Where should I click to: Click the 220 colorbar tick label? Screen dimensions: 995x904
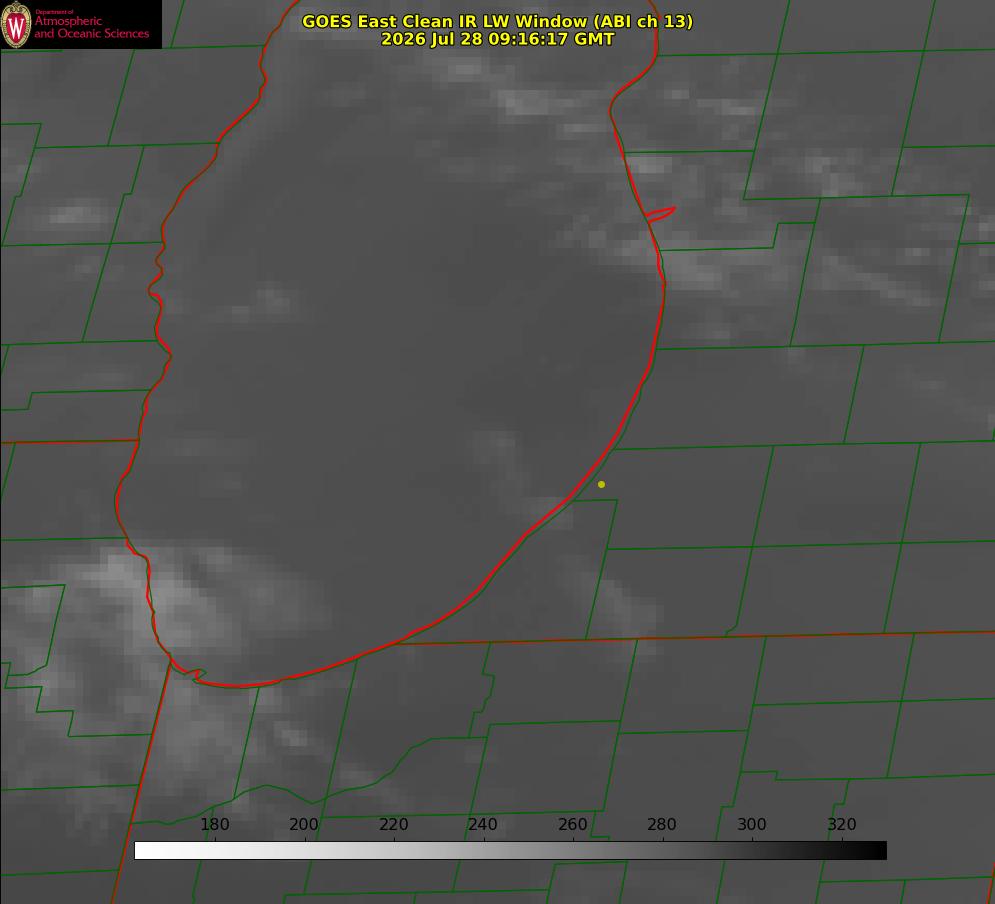click(393, 825)
